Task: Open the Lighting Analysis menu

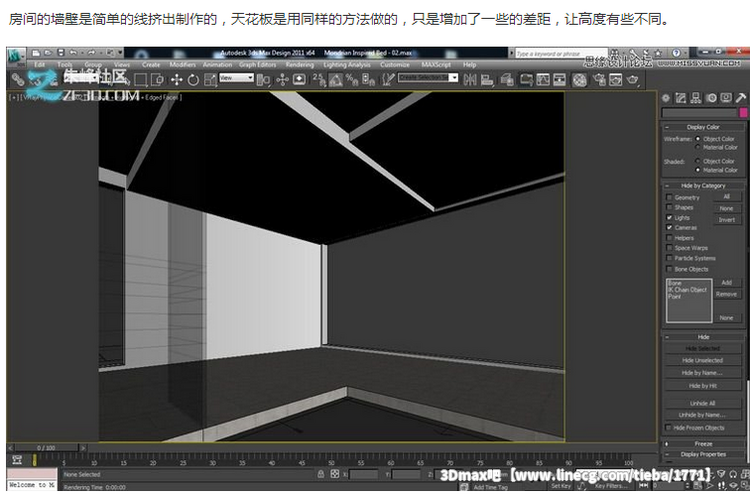Action: (x=347, y=65)
